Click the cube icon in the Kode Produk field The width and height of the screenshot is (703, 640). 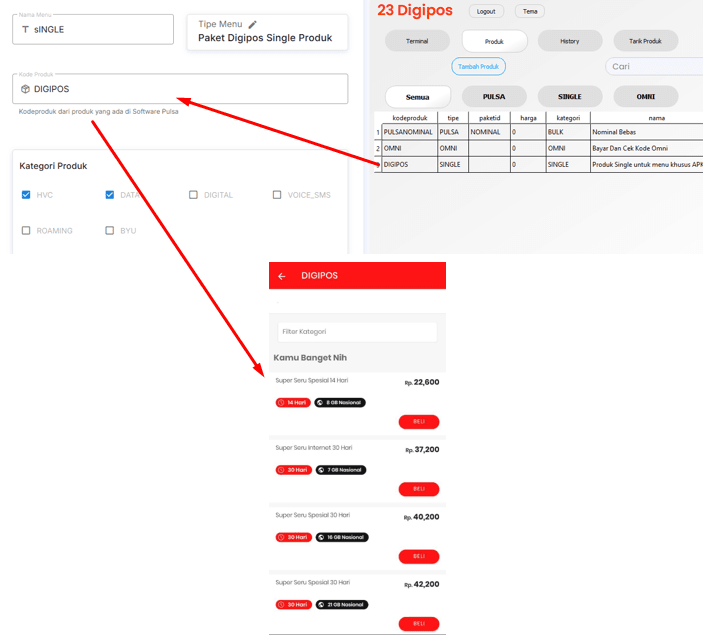[x=25, y=89]
